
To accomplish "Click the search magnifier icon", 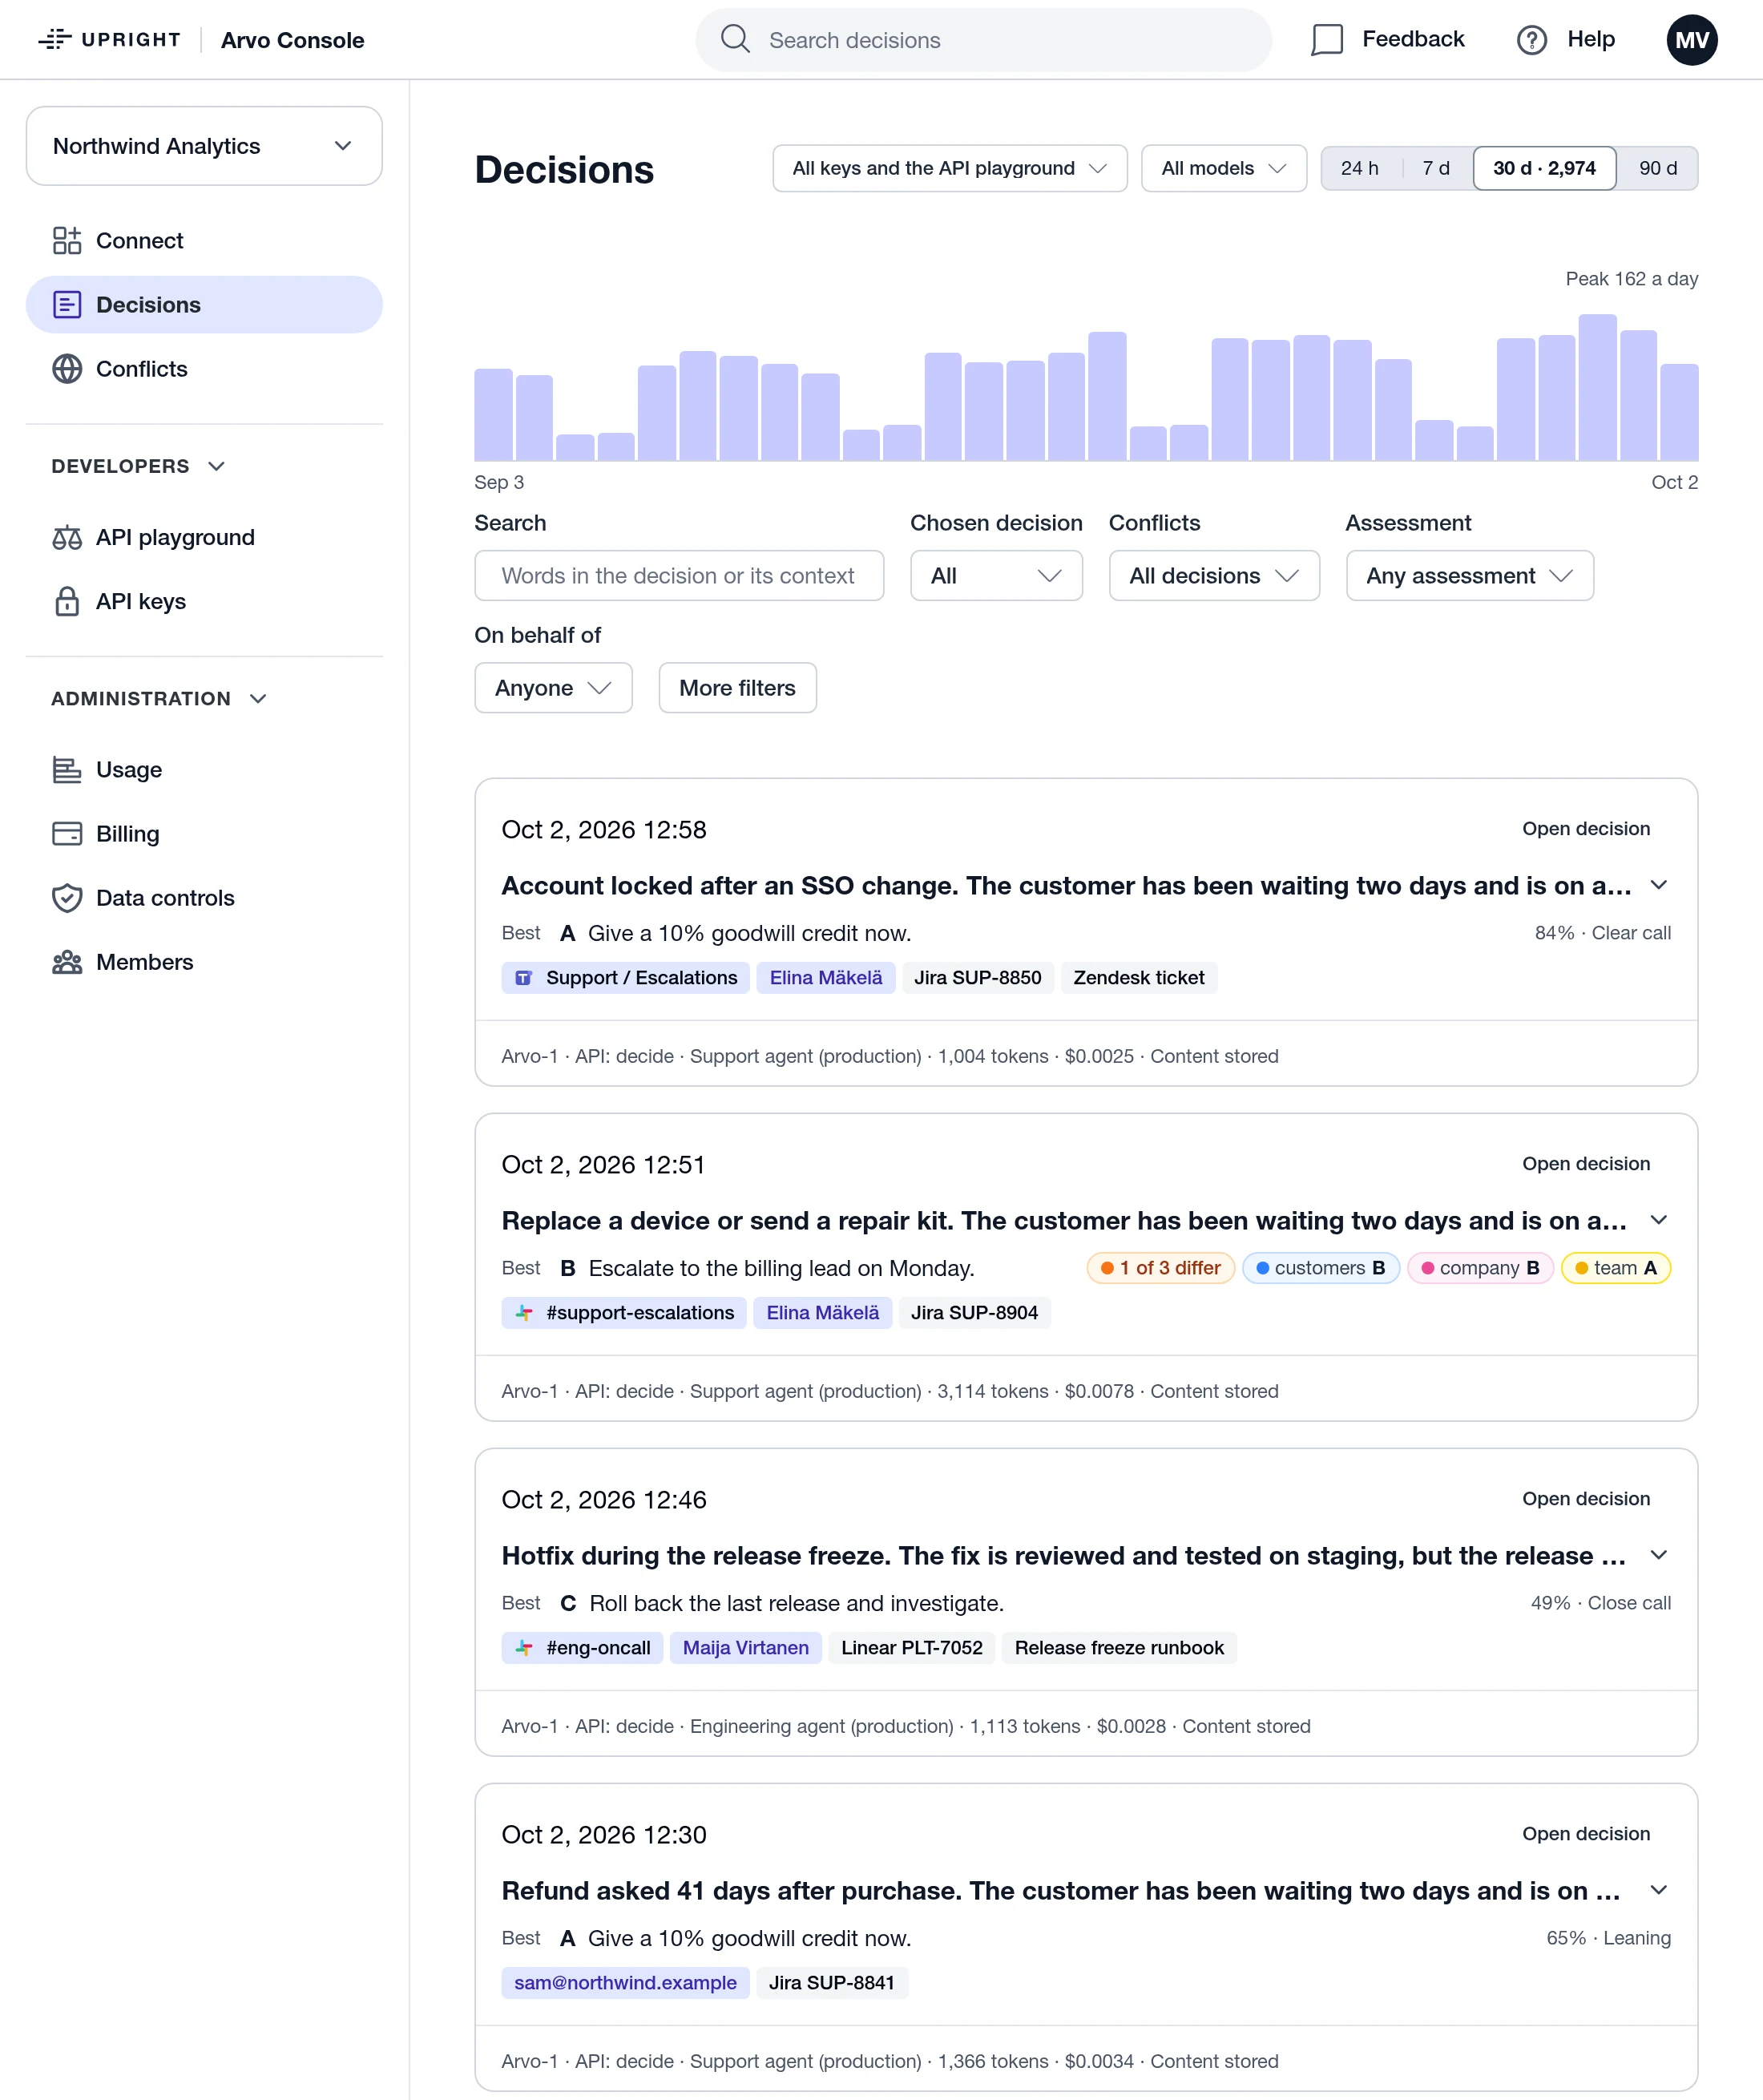I will 735,39.
